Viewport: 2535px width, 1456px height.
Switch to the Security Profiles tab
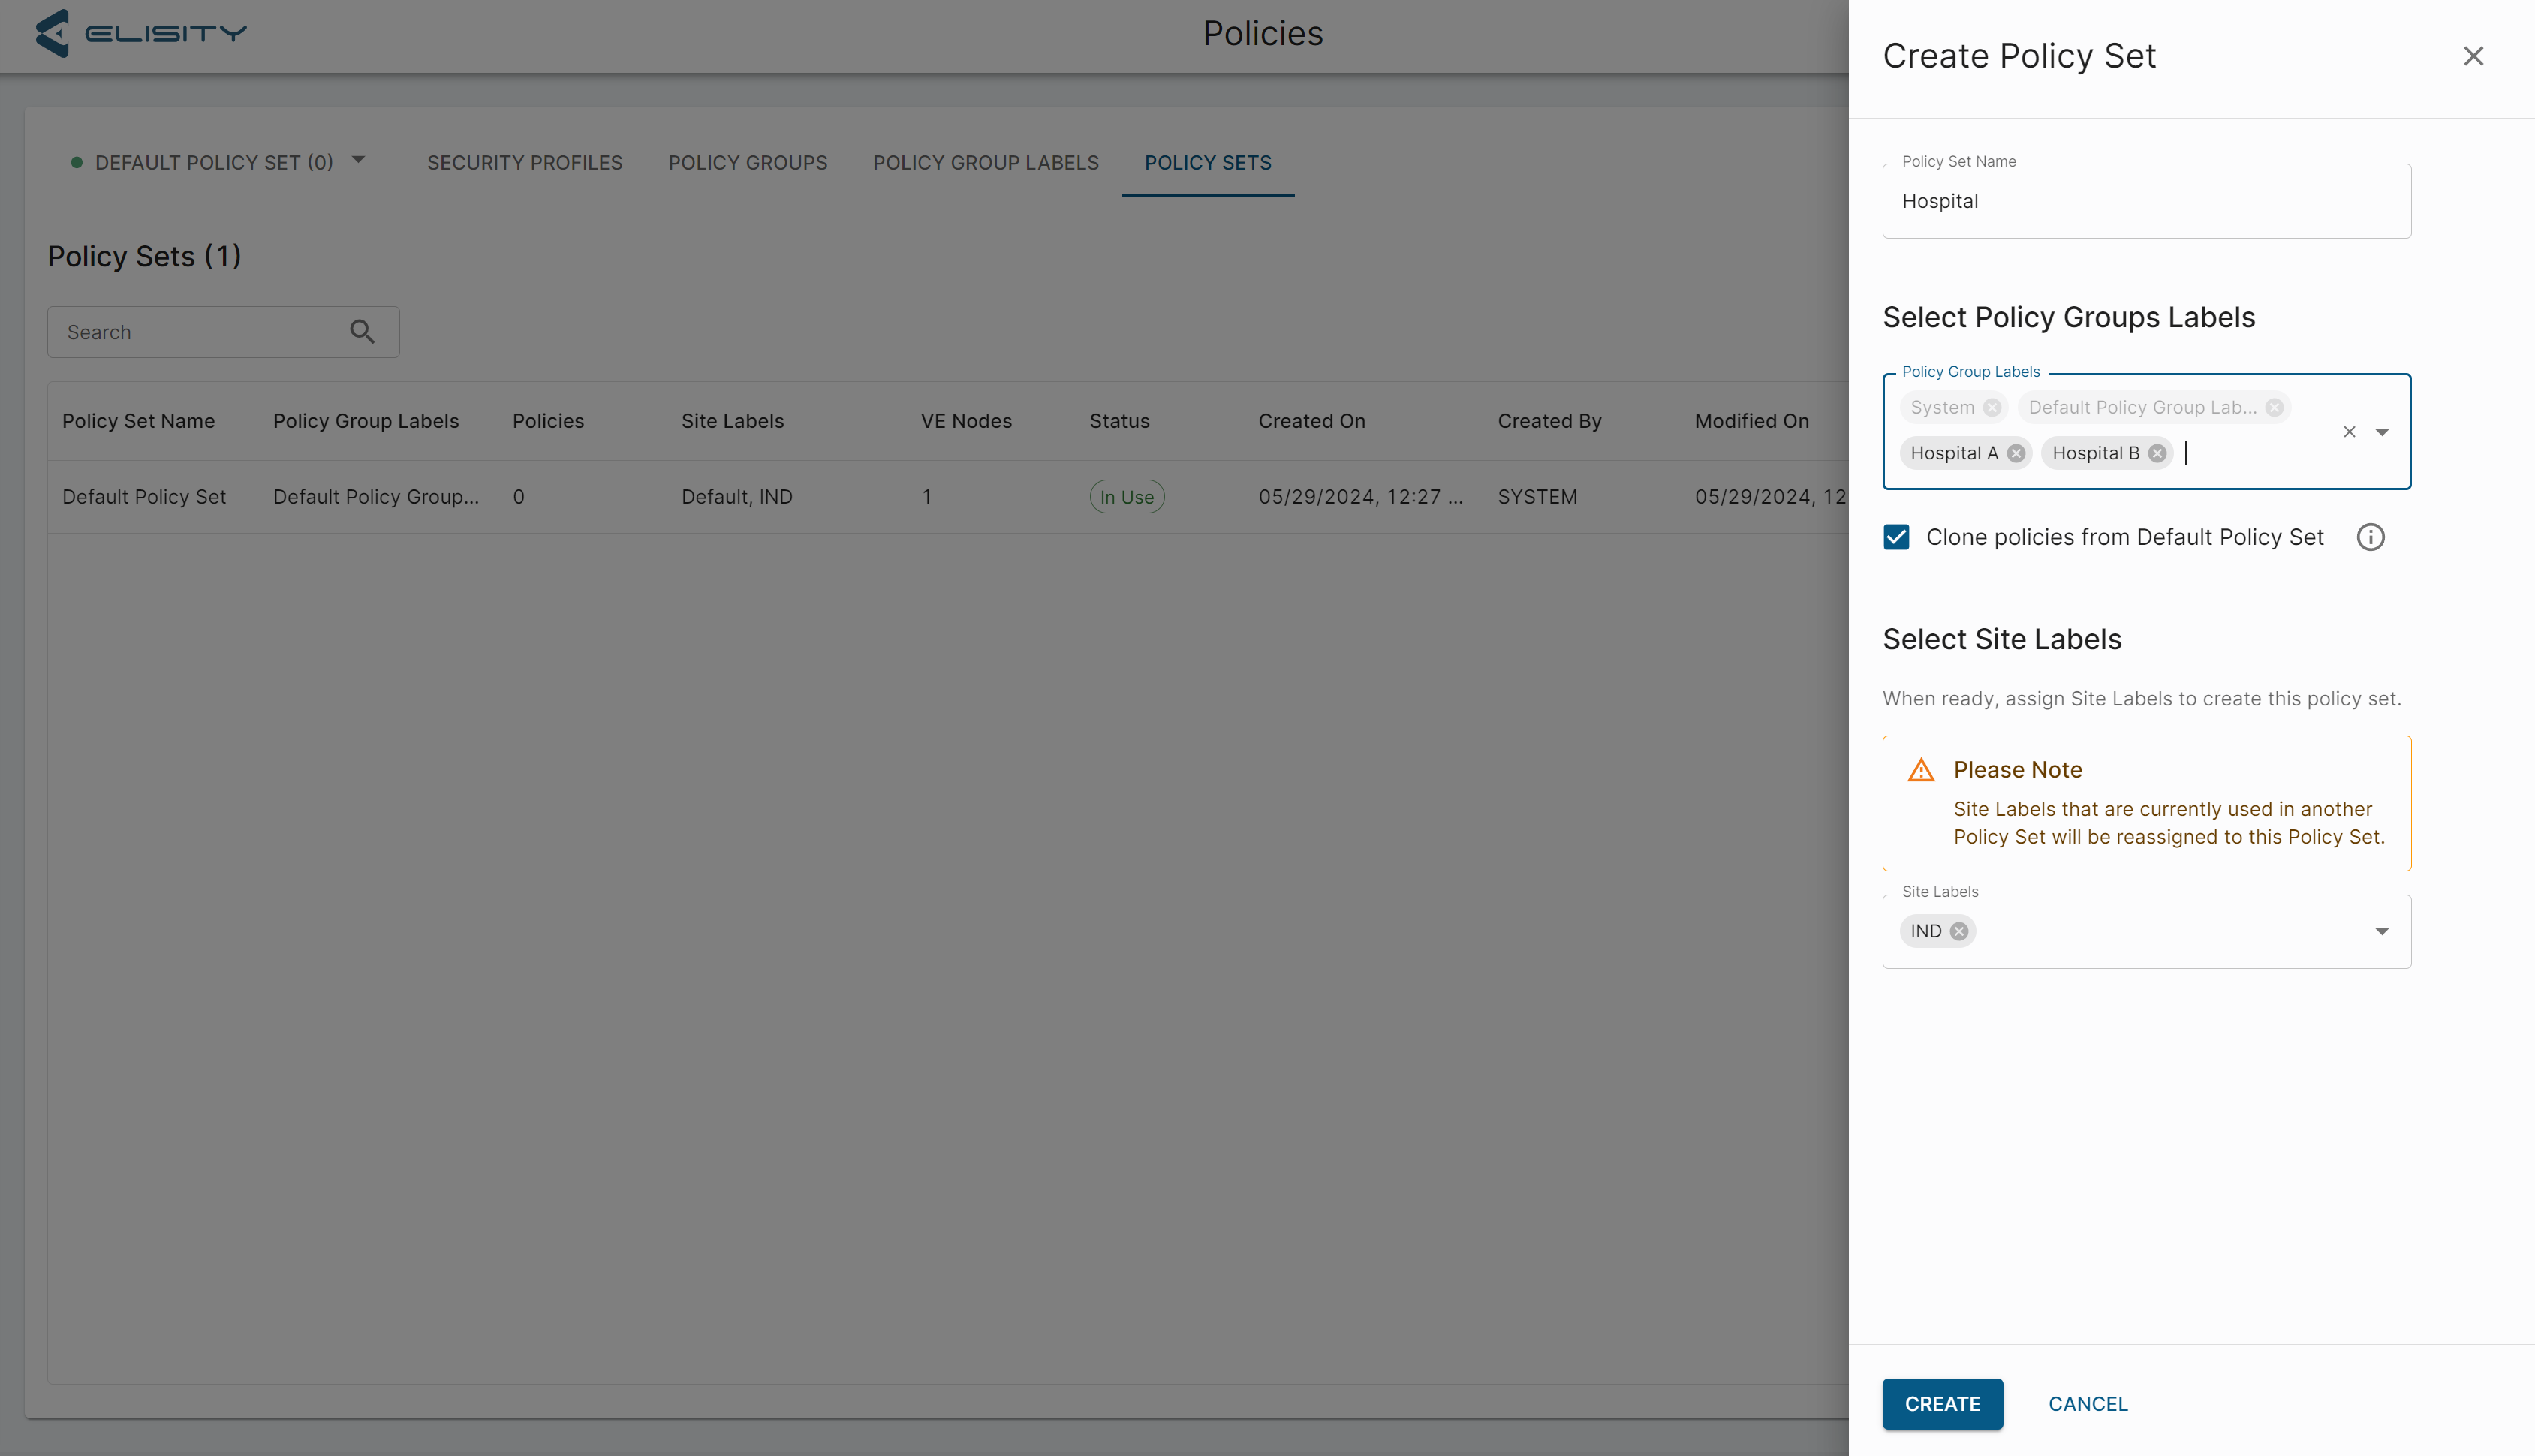(x=525, y=162)
